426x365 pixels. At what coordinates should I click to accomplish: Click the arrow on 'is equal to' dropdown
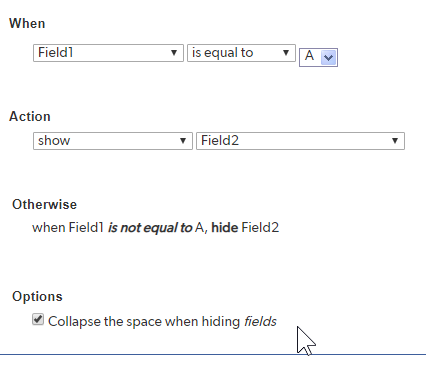(x=286, y=53)
